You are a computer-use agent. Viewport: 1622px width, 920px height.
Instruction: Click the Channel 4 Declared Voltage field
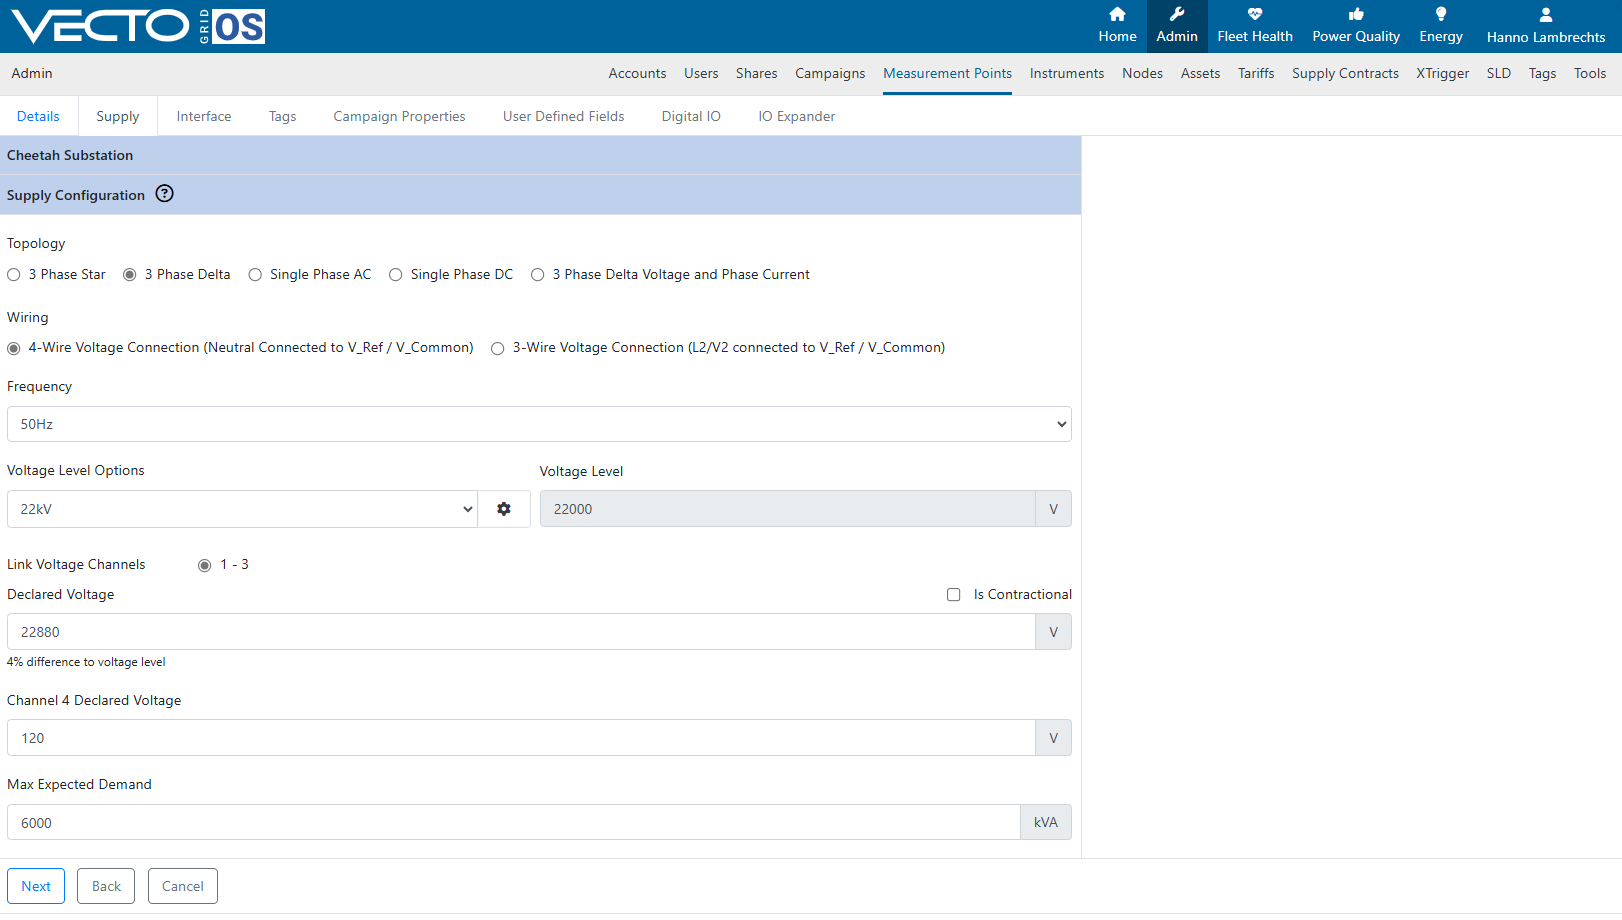tap(521, 738)
